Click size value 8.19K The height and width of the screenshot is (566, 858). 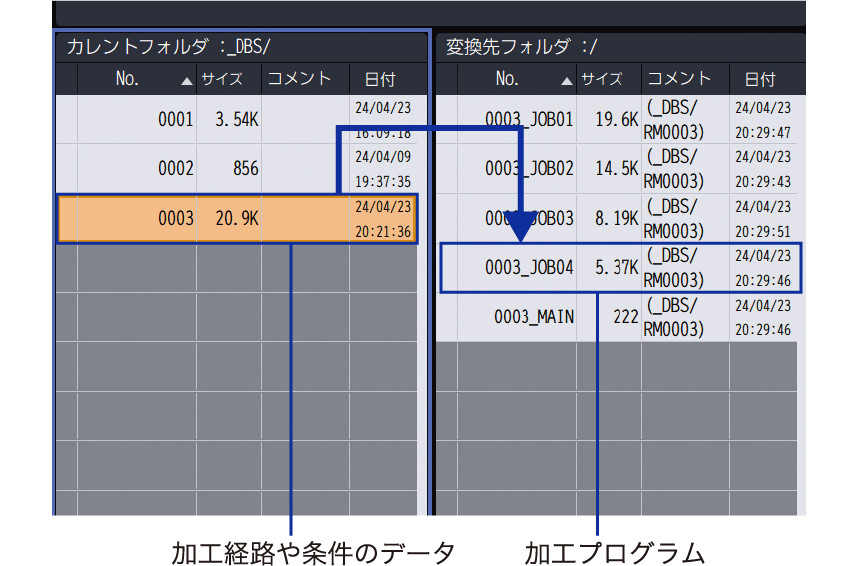[617, 218]
